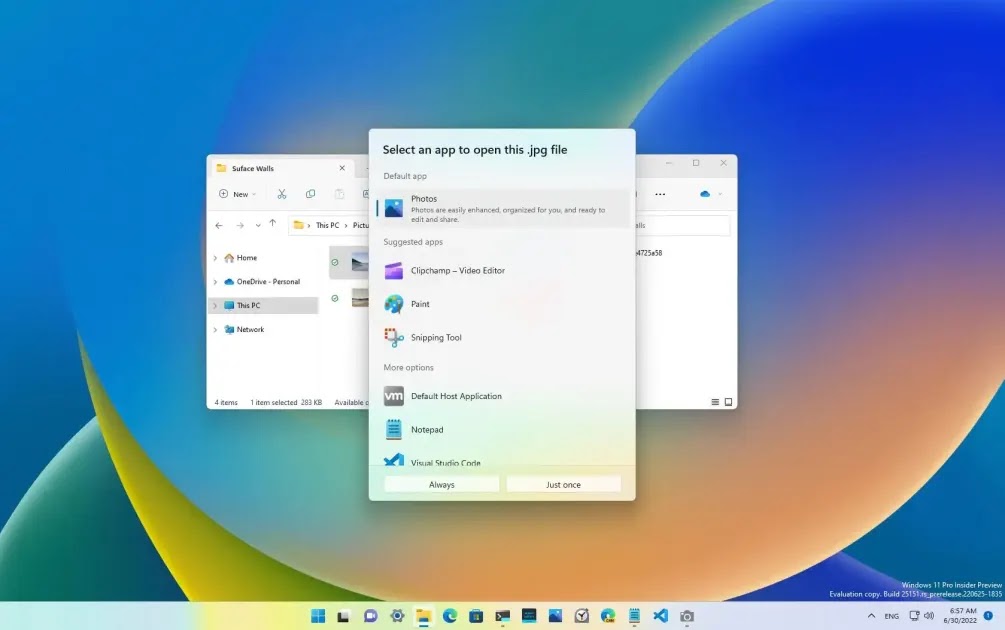Click the Cut scissors icon in Explorer toolbar
The image size is (1005, 630).
[x=281, y=194]
